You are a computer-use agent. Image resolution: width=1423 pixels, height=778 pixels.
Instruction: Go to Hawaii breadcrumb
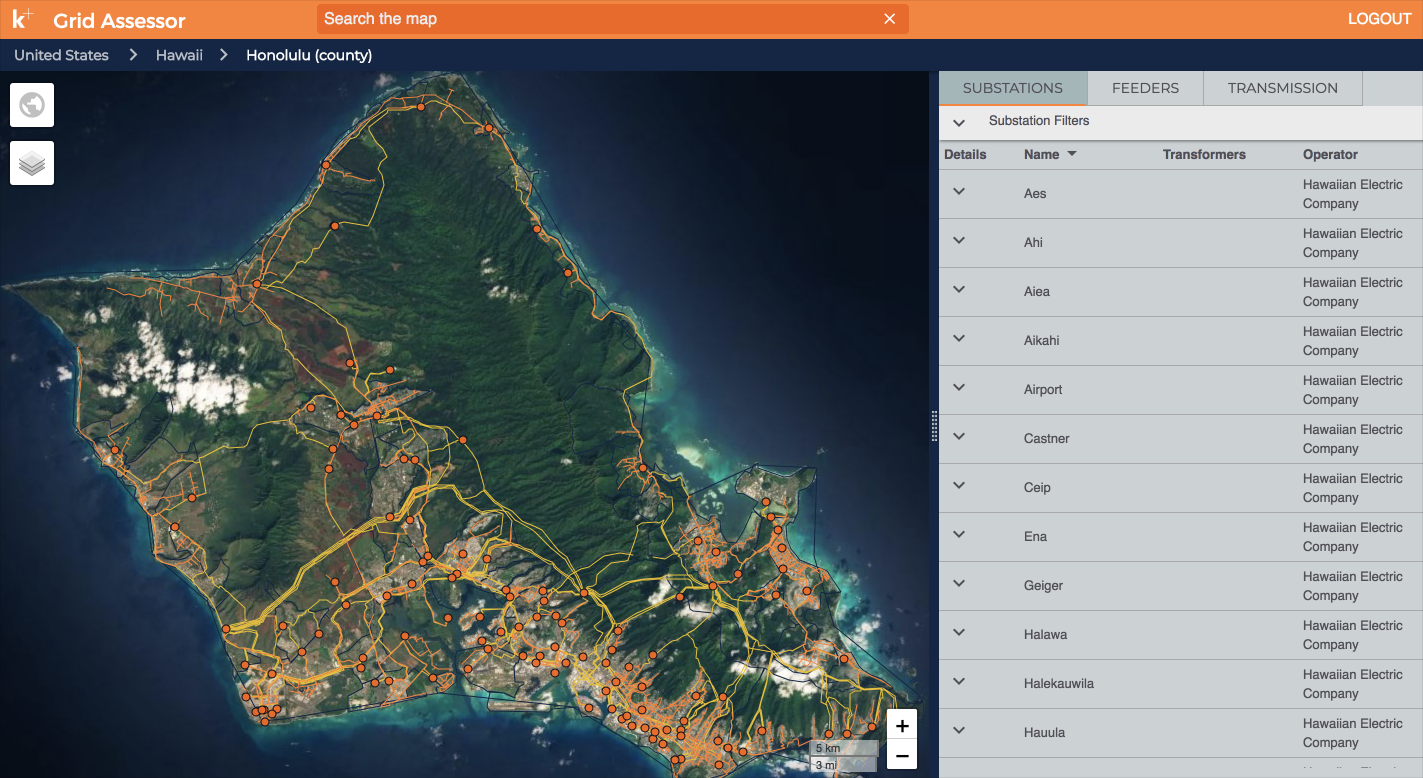pos(179,55)
